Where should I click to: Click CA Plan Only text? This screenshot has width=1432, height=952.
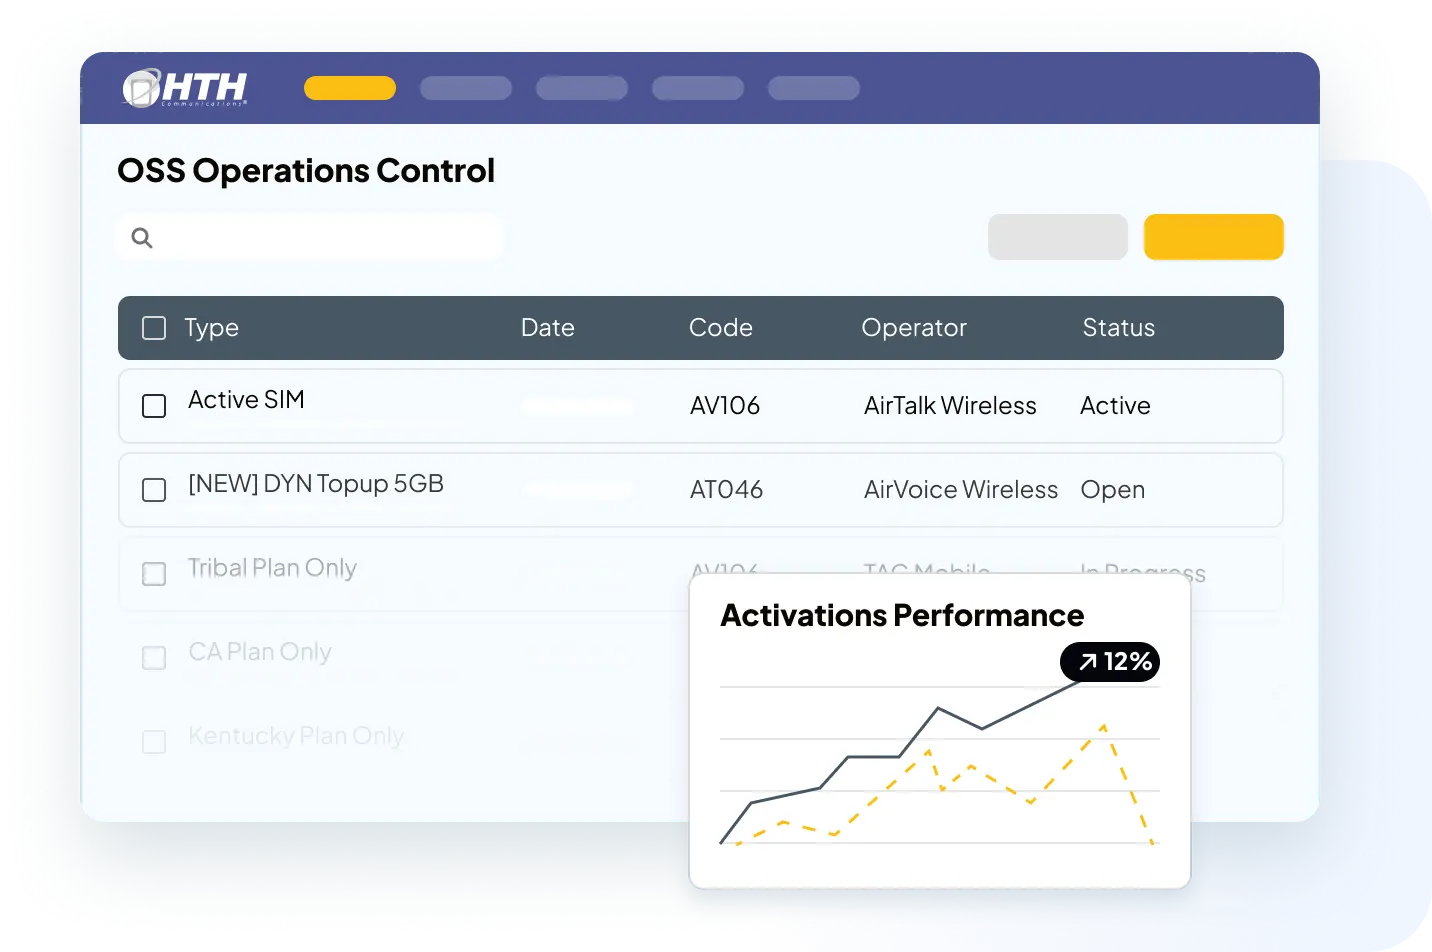(x=260, y=652)
